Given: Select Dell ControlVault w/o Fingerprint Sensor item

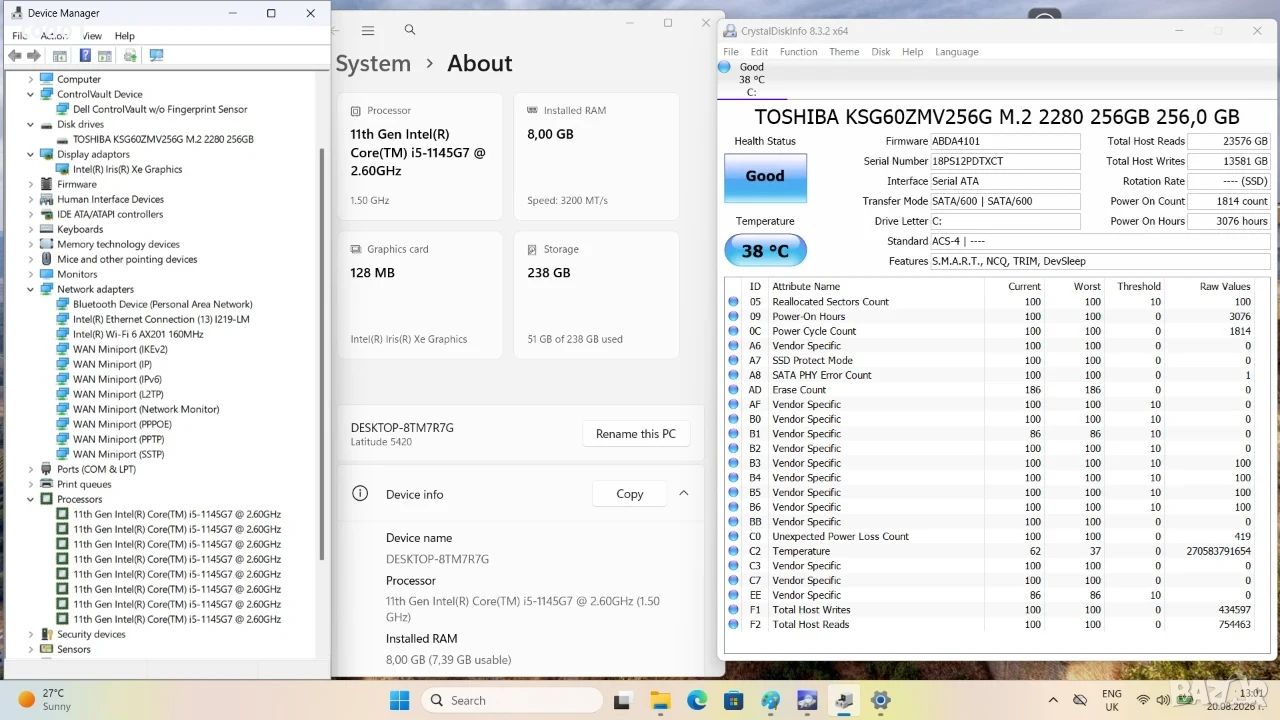Looking at the screenshot, I should pyautogui.click(x=160, y=109).
